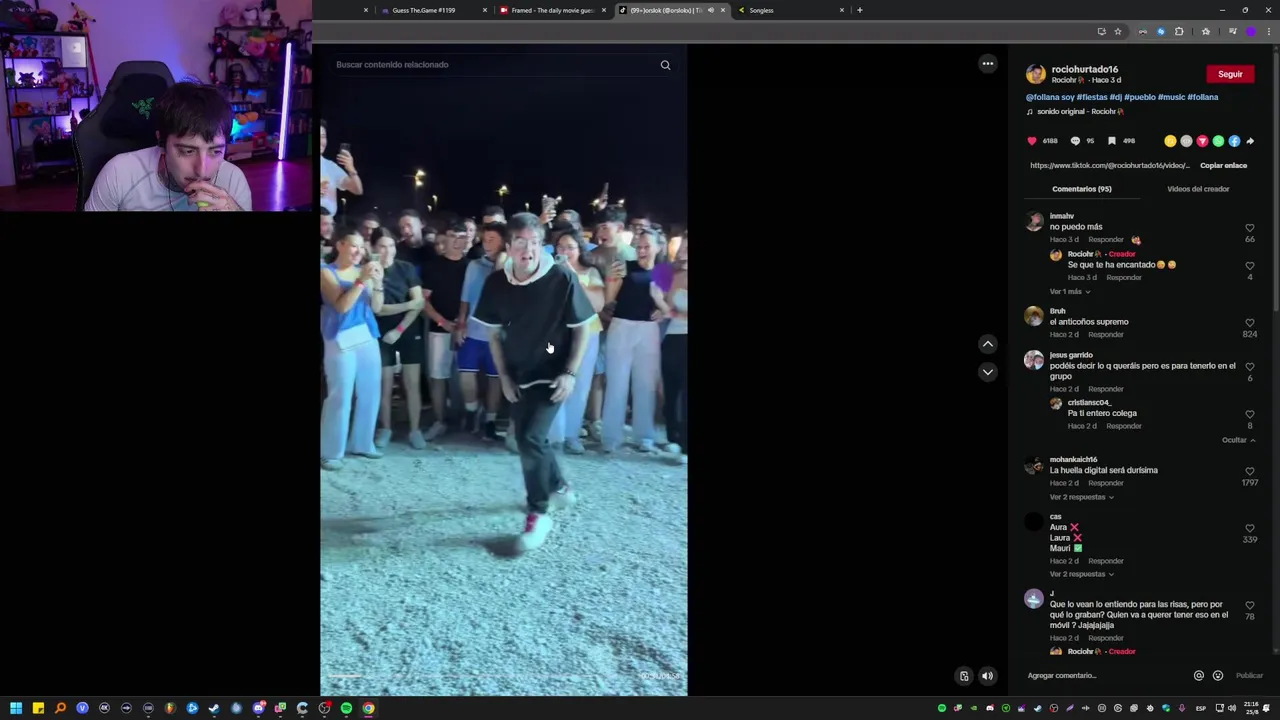Open the emoji picker in comment box
The image size is (1280, 720).
pos(1217,676)
